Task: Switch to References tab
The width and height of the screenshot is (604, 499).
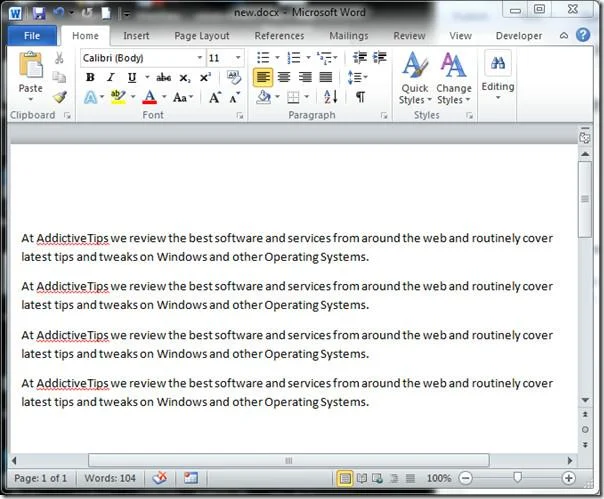Action: click(279, 36)
